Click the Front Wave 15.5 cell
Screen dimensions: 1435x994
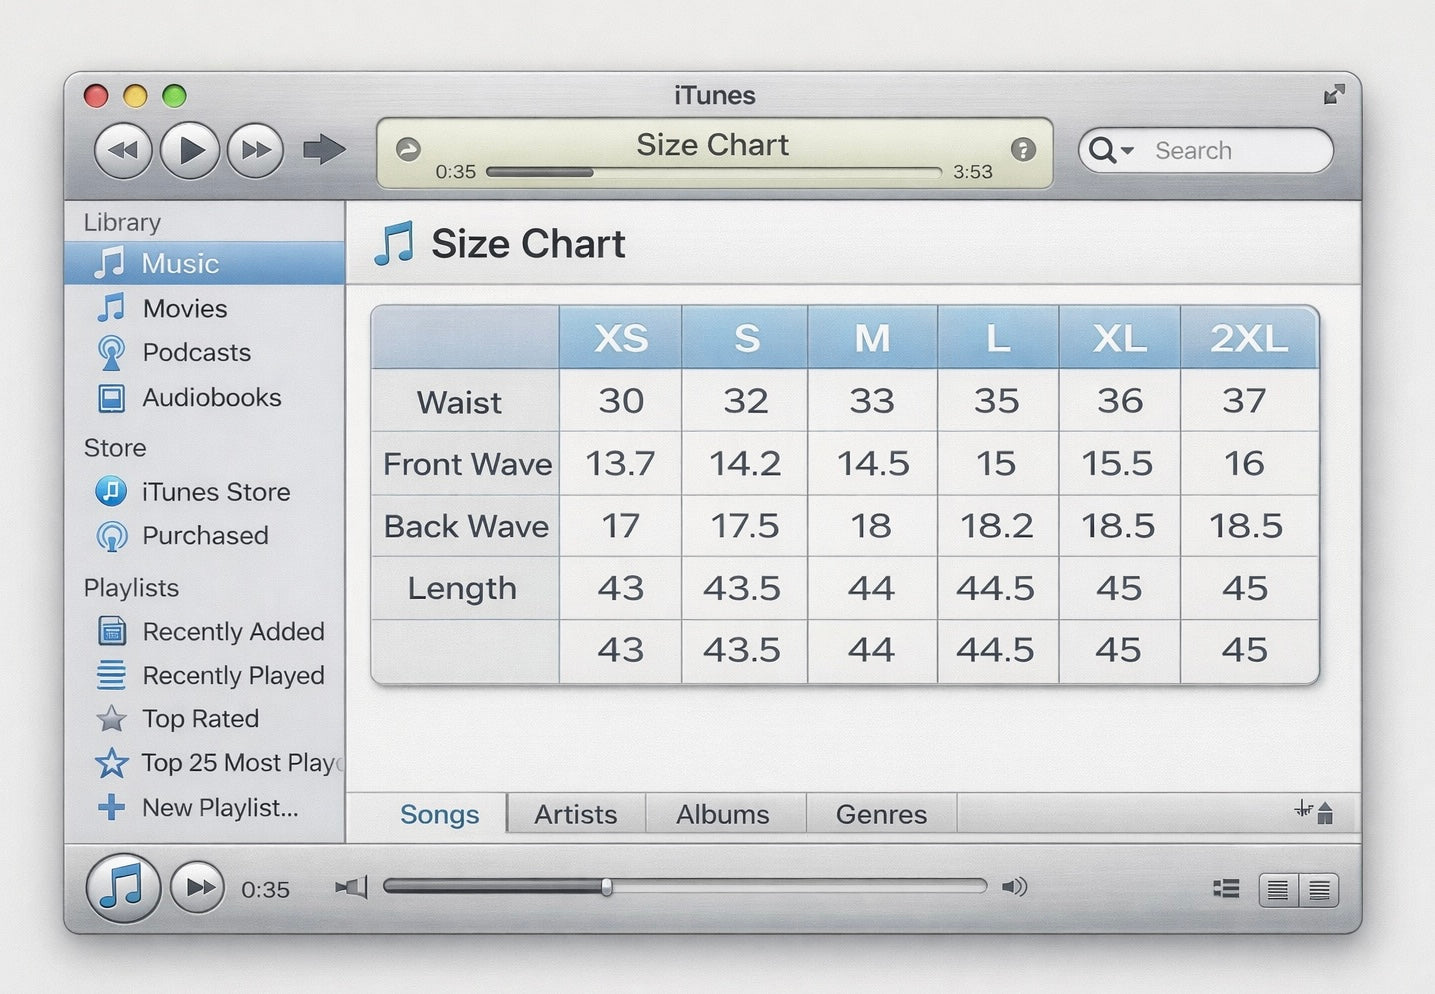(1118, 463)
